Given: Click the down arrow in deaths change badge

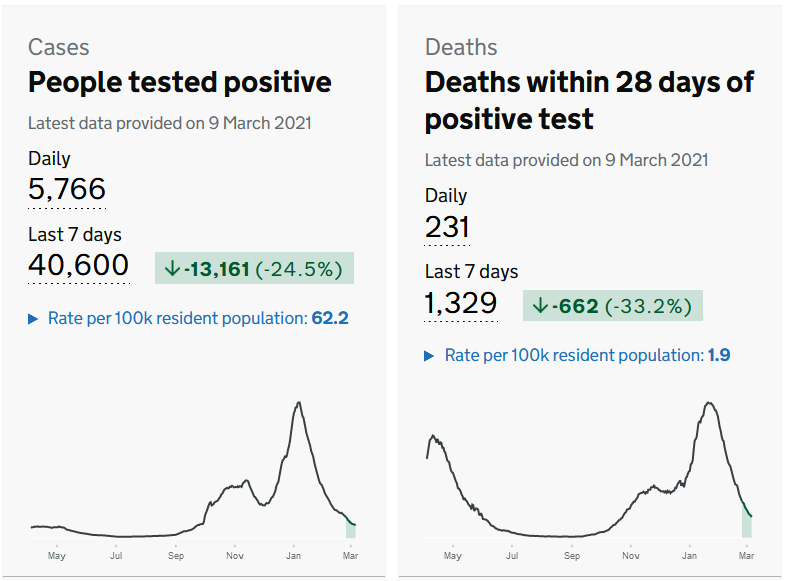Looking at the screenshot, I should [x=540, y=306].
